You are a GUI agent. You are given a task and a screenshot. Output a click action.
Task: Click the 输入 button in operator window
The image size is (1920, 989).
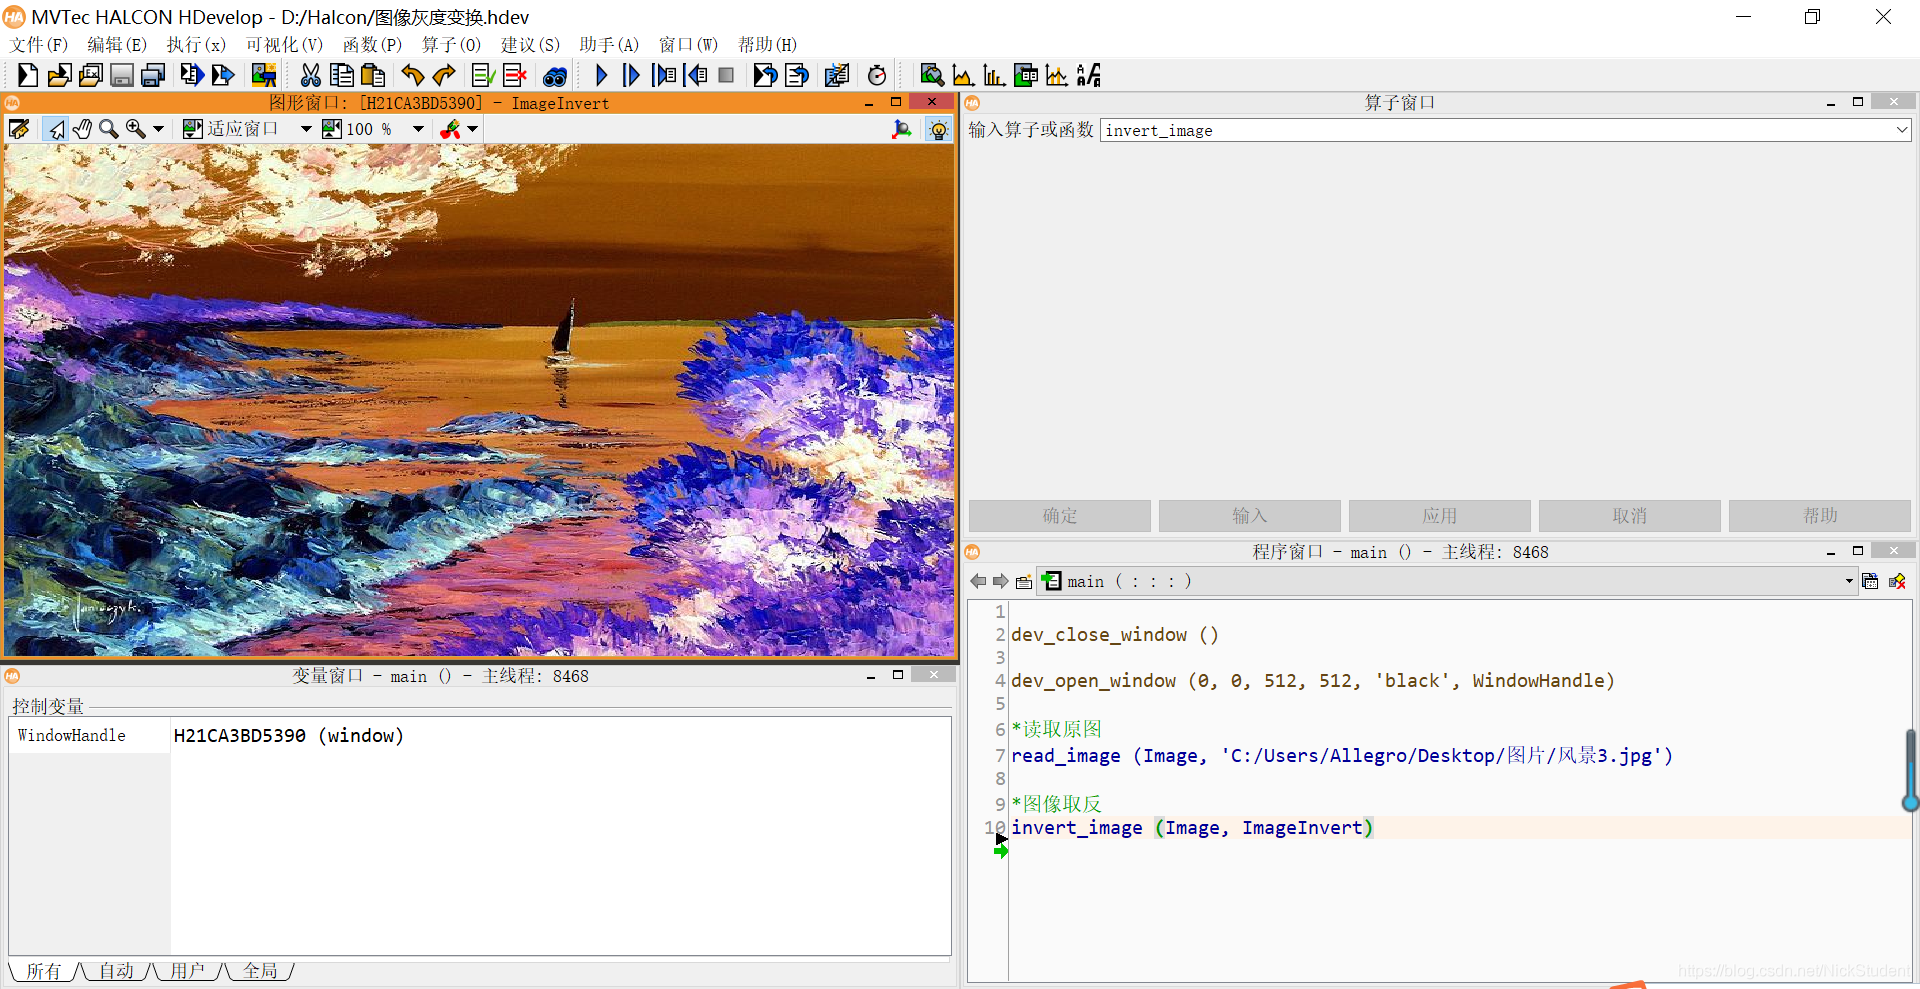tap(1250, 516)
